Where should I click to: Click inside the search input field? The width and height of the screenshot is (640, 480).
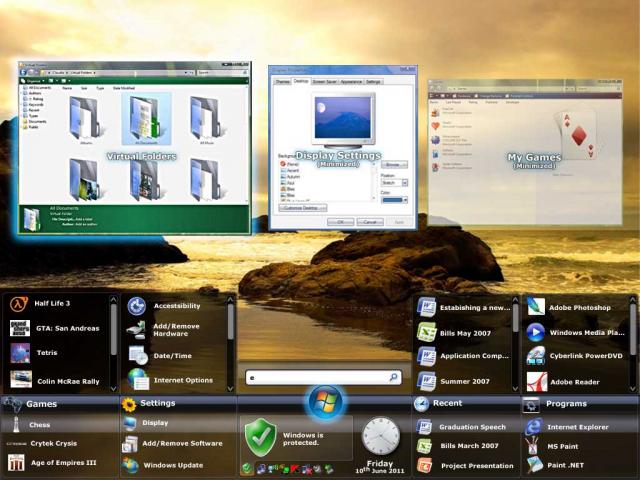(318, 377)
